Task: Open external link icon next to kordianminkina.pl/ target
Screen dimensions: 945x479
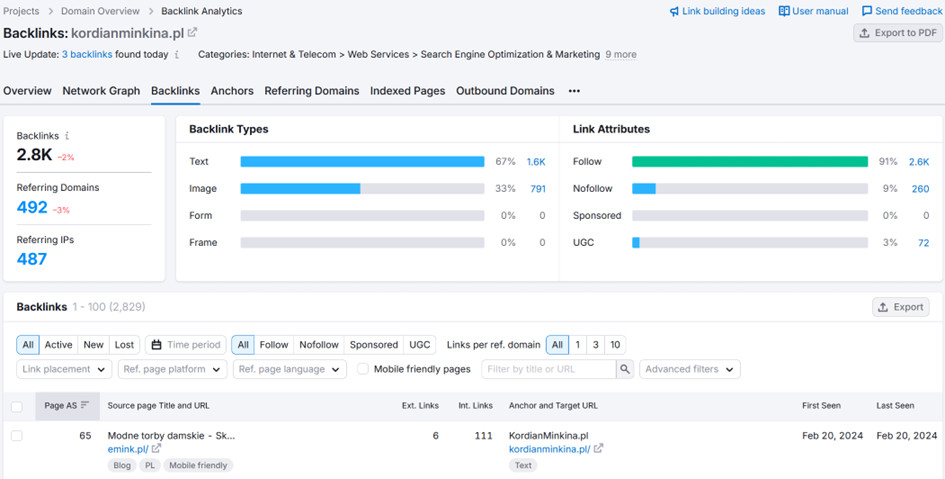Action: 598,448
